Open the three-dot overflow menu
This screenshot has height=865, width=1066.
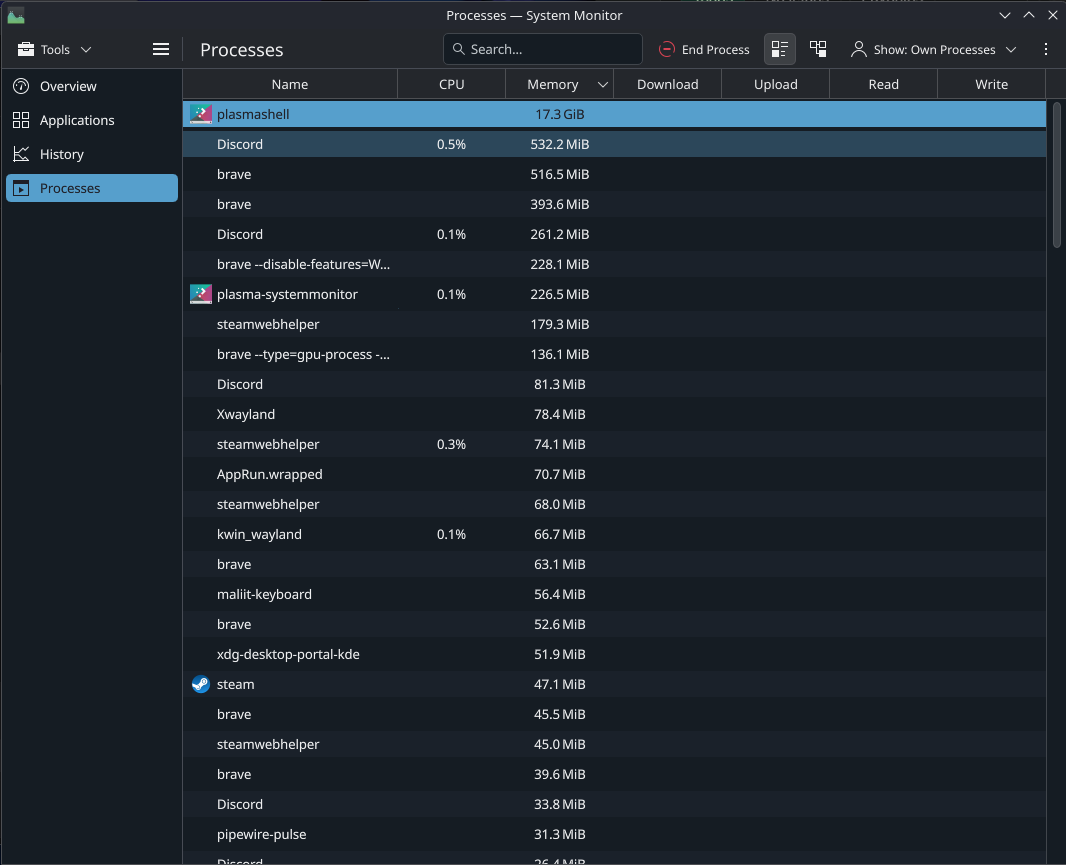[1046, 49]
